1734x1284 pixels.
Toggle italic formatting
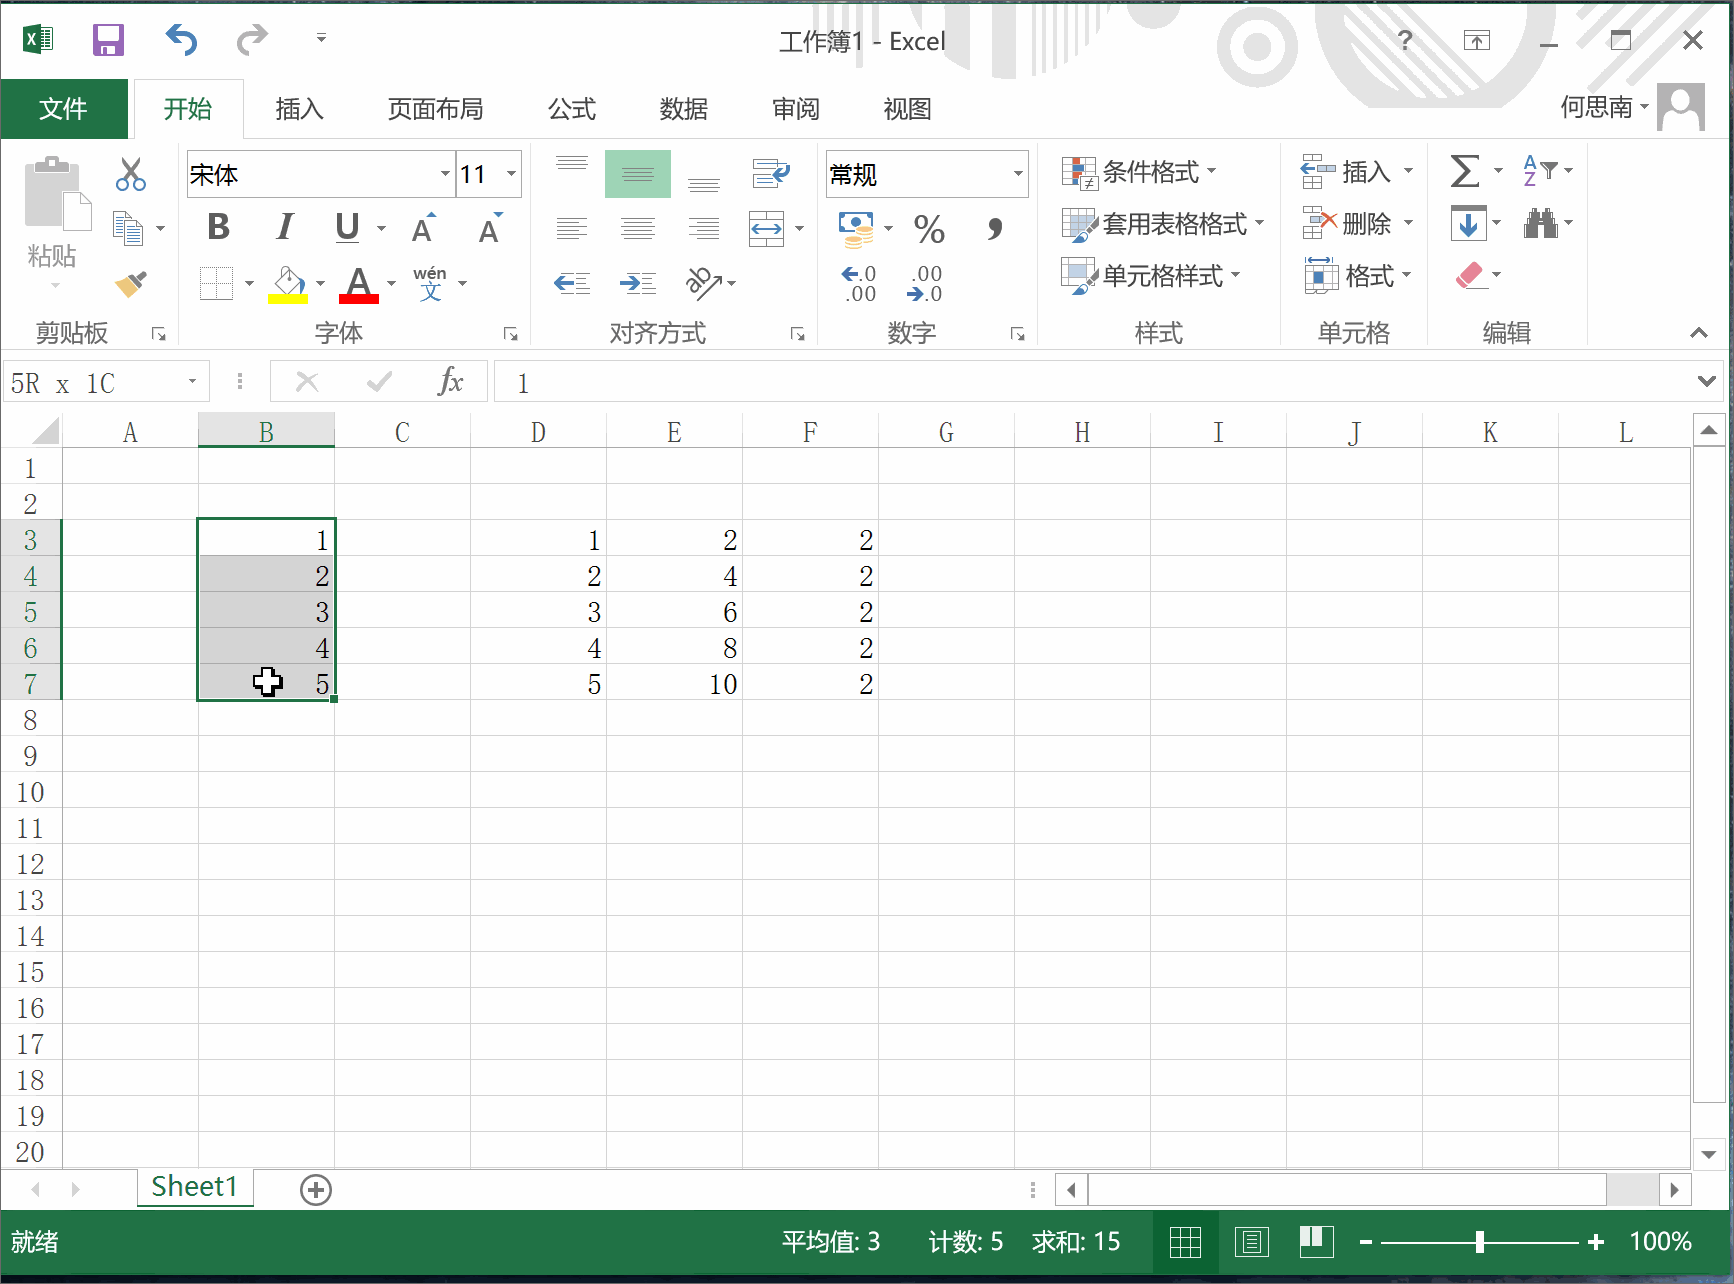(x=284, y=228)
